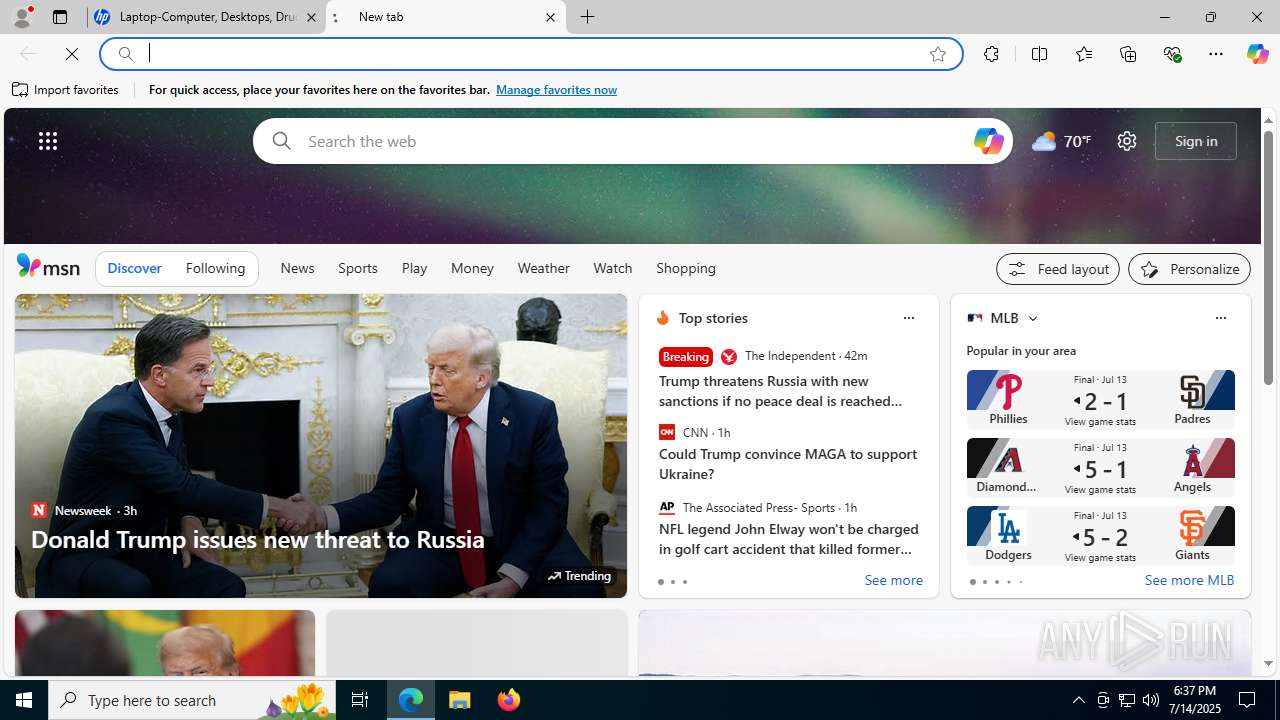The height and width of the screenshot is (720, 1280).
Task: Select second MLB card page dot
Action: point(984,582)
